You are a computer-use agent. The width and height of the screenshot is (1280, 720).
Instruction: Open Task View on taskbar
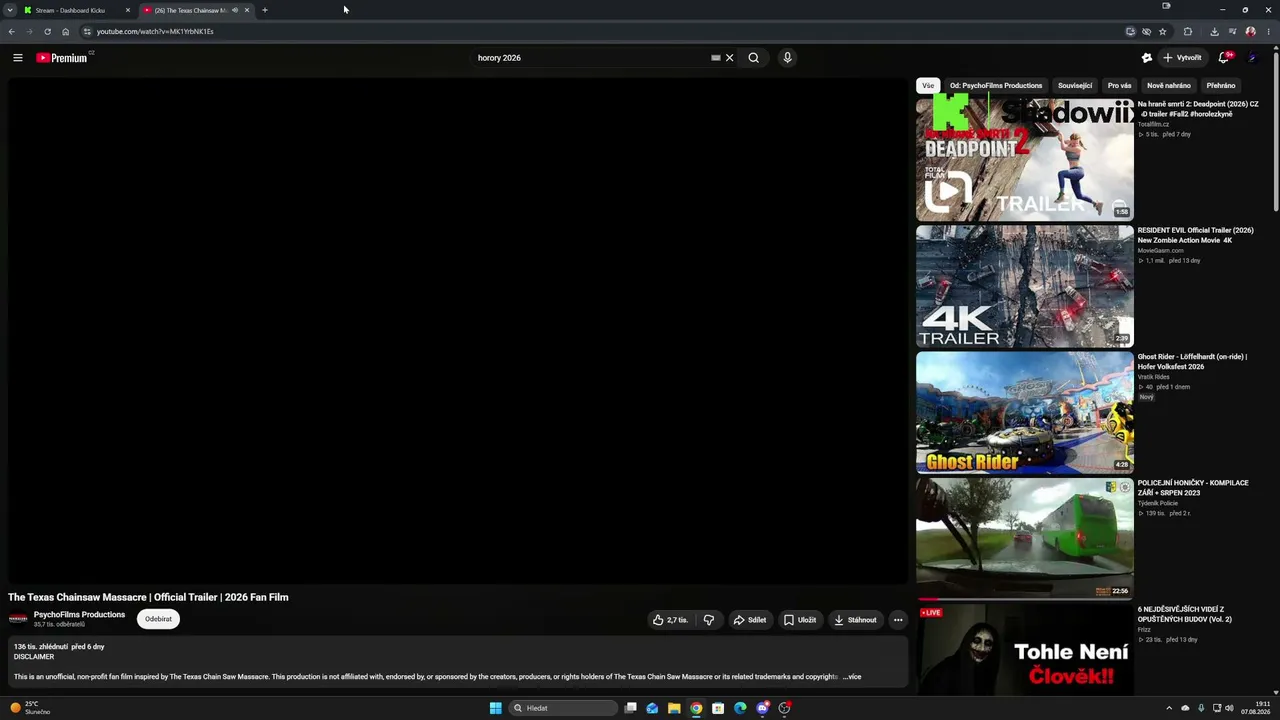tap(630, 708)
